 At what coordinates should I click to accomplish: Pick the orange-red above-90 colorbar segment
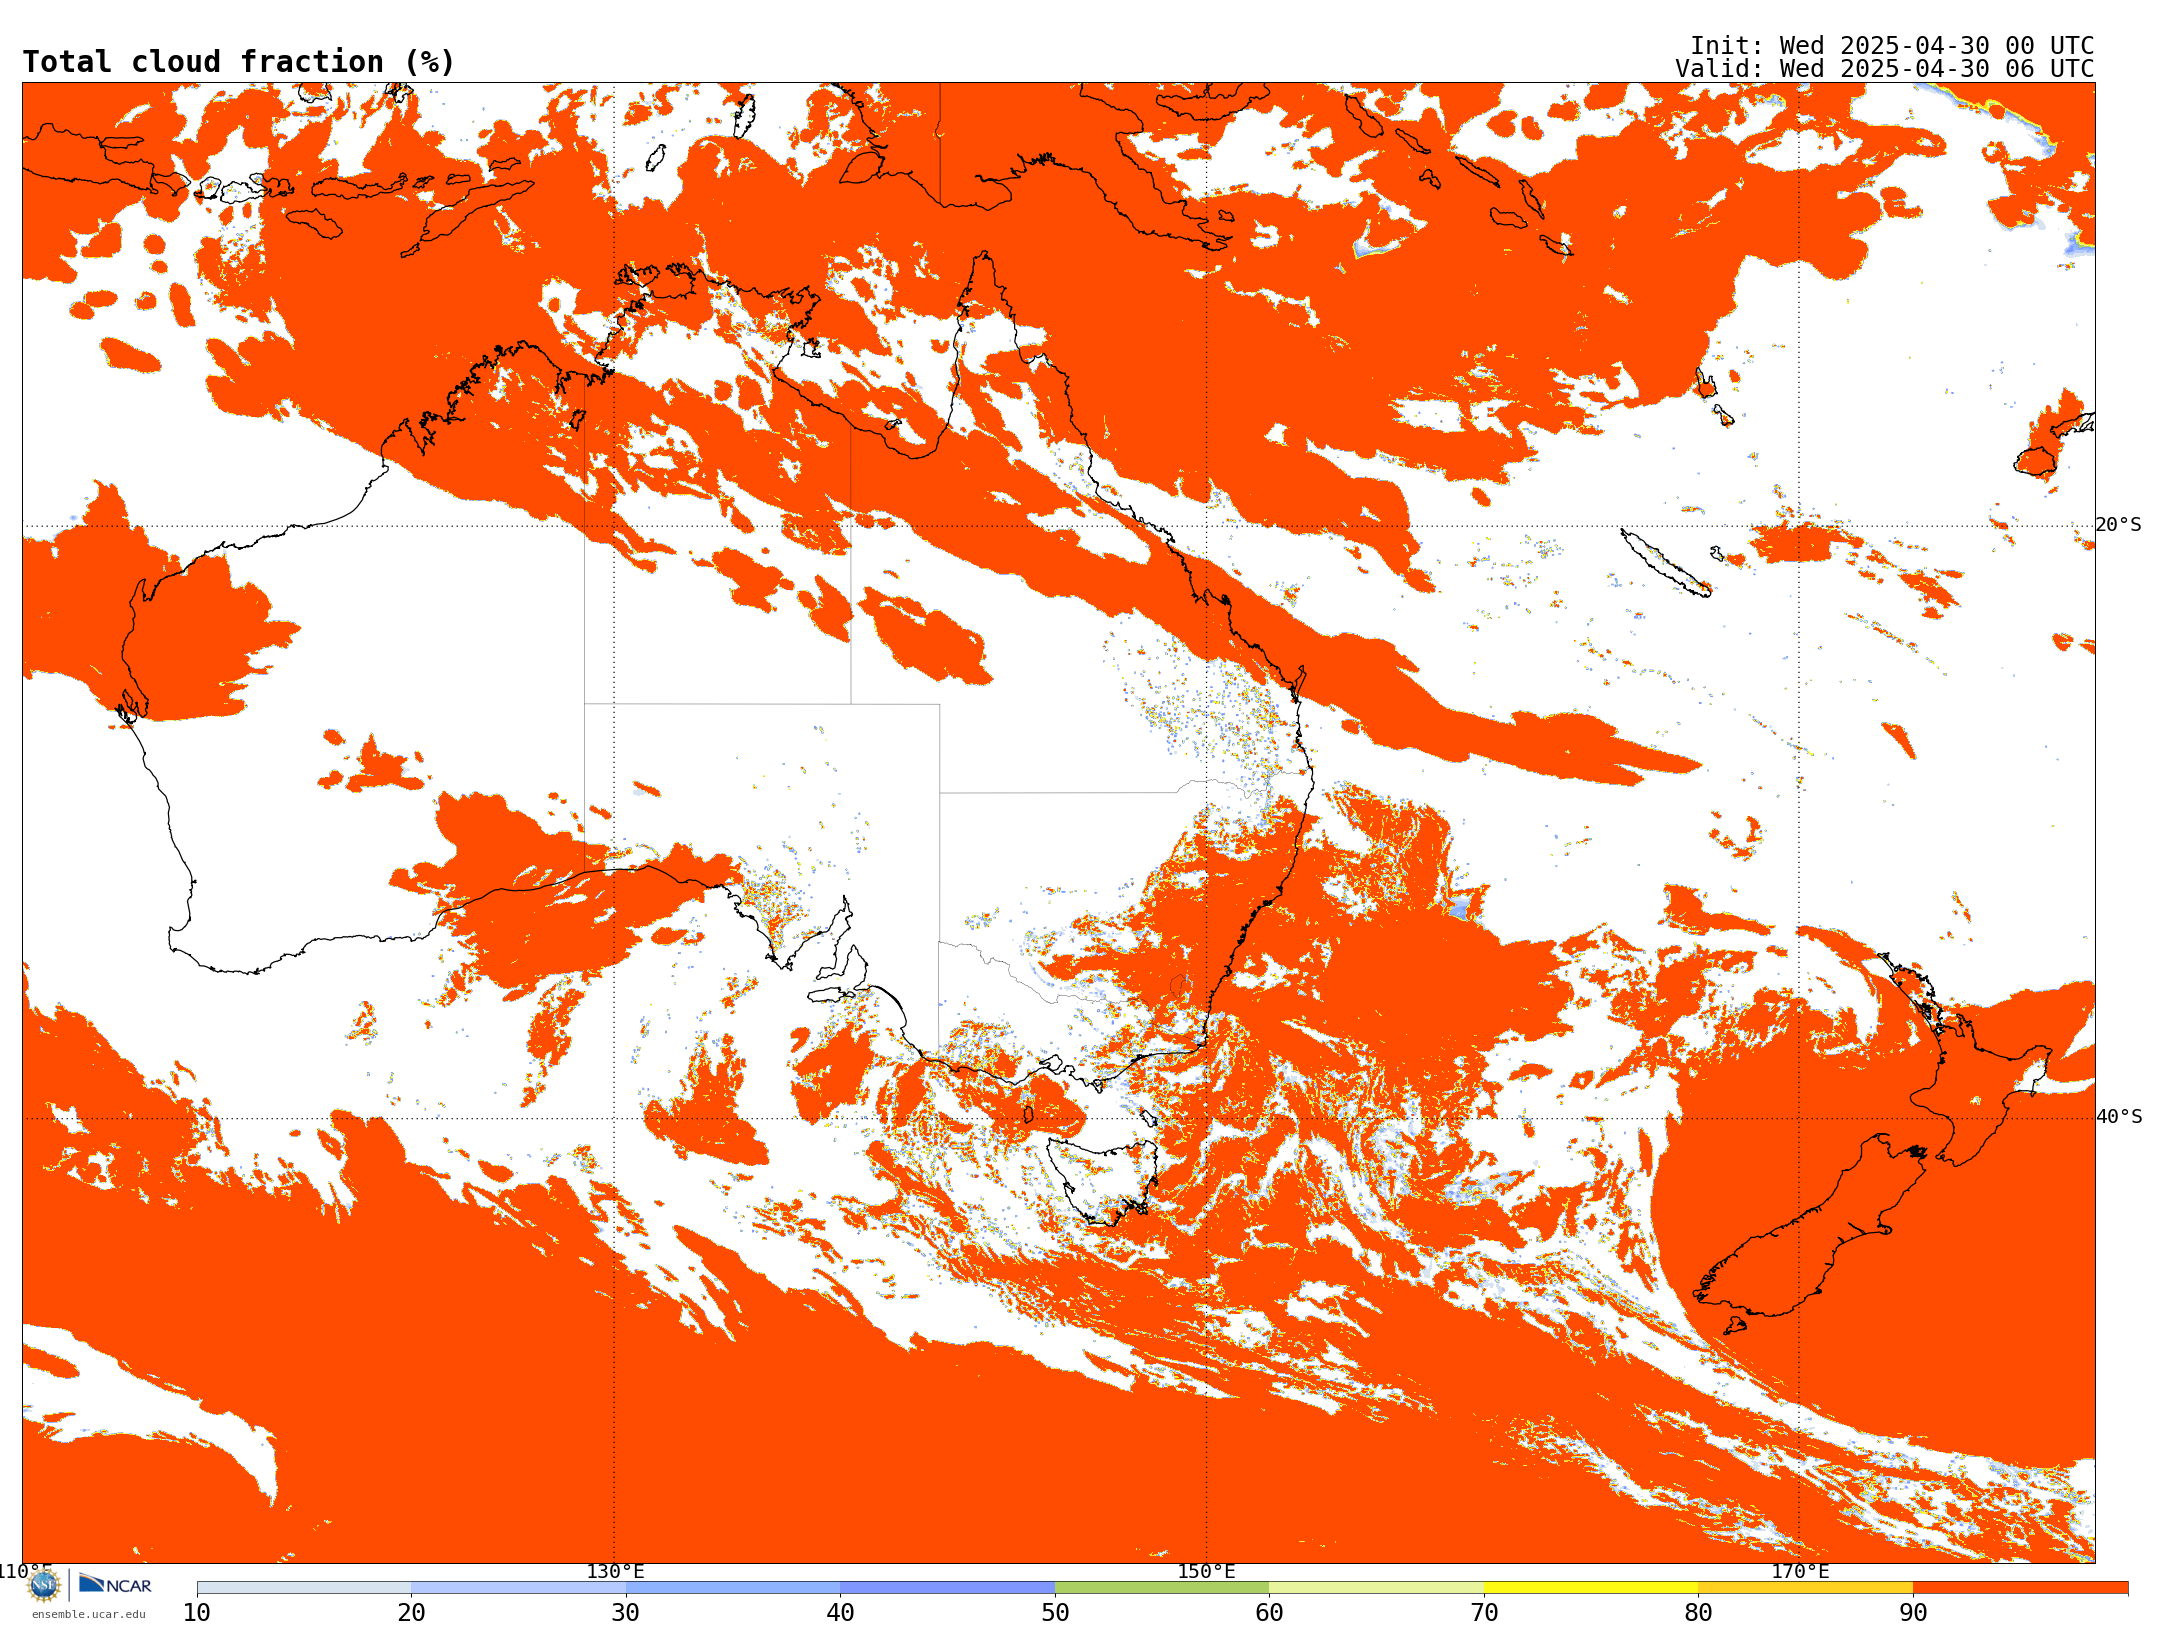click(2020, 1588)
